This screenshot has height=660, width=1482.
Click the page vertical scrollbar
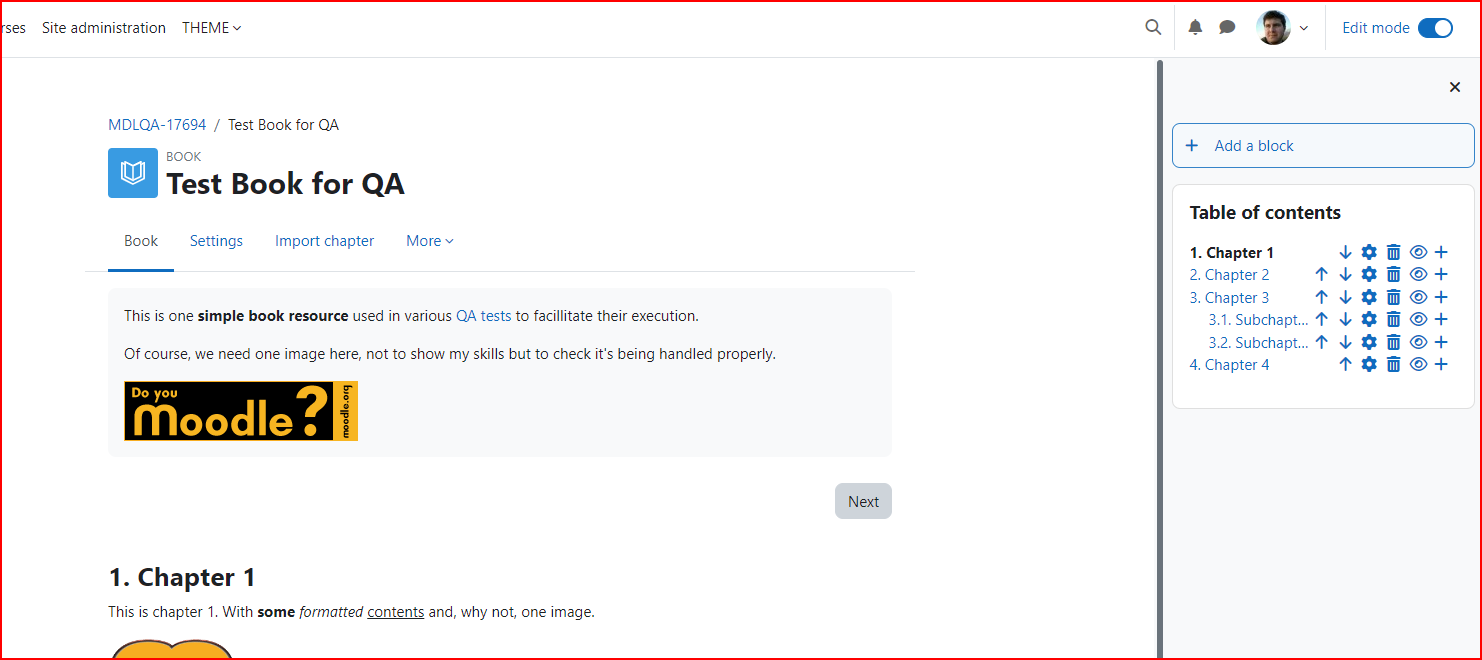pyautogui.click(x=1160, y=360)
